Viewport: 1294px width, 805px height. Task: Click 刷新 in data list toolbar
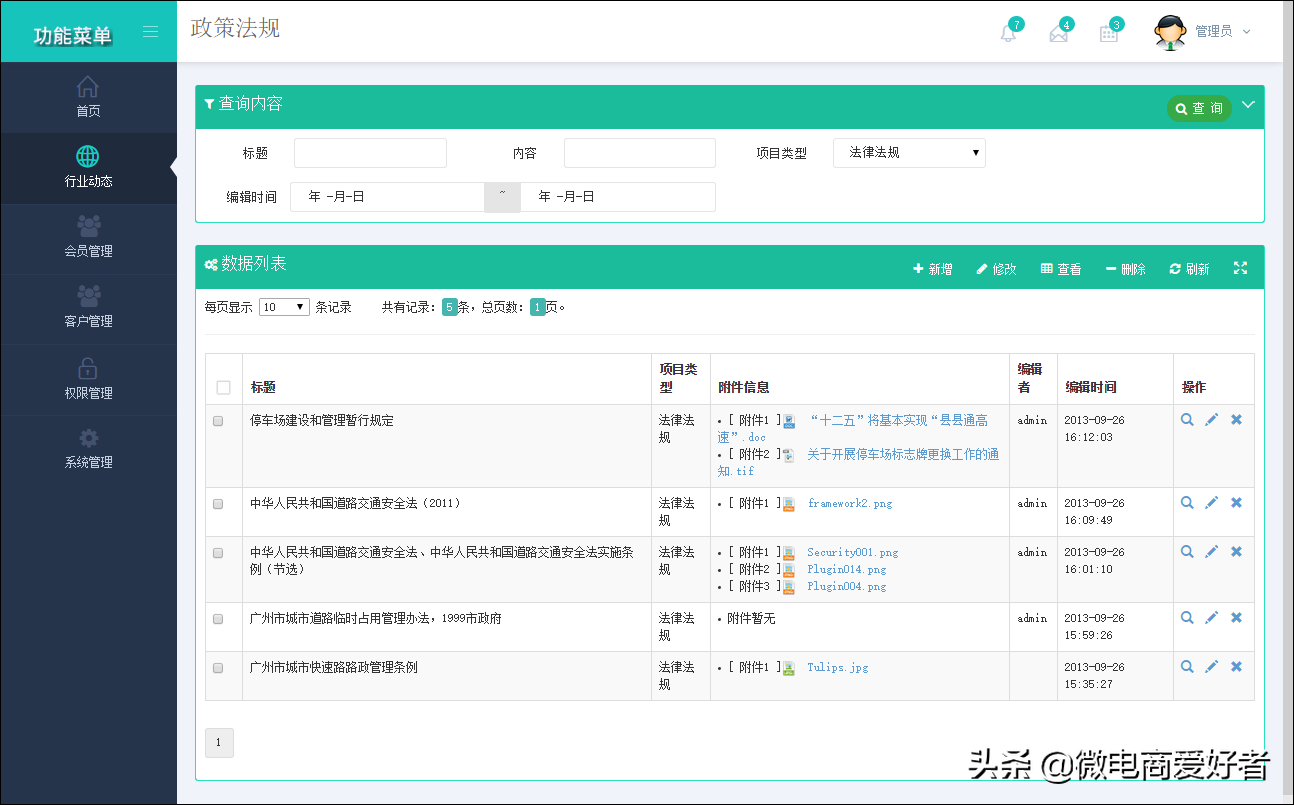coord(1189,269)
